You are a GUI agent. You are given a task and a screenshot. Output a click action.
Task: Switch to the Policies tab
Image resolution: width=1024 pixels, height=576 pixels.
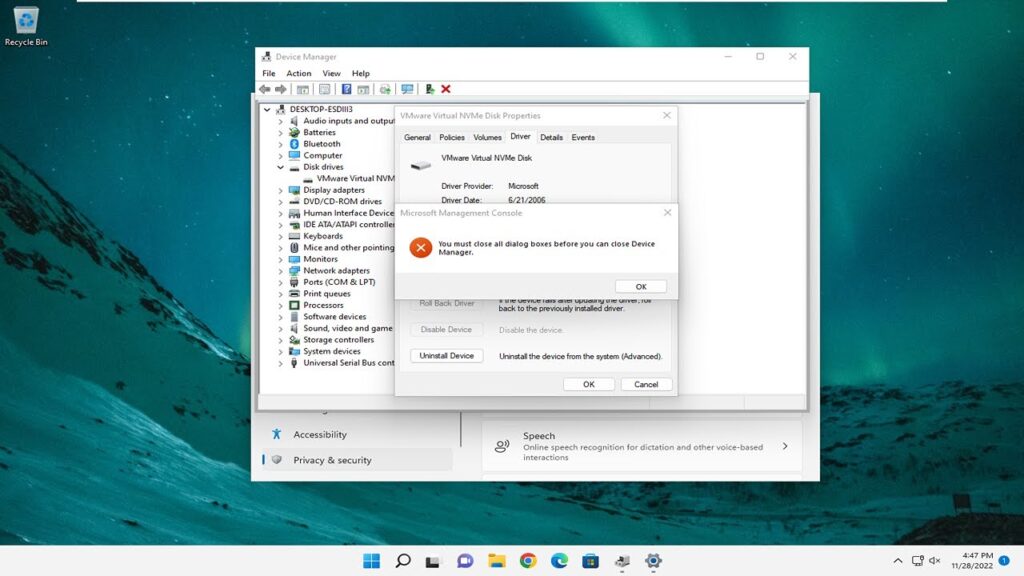point(452,137)
